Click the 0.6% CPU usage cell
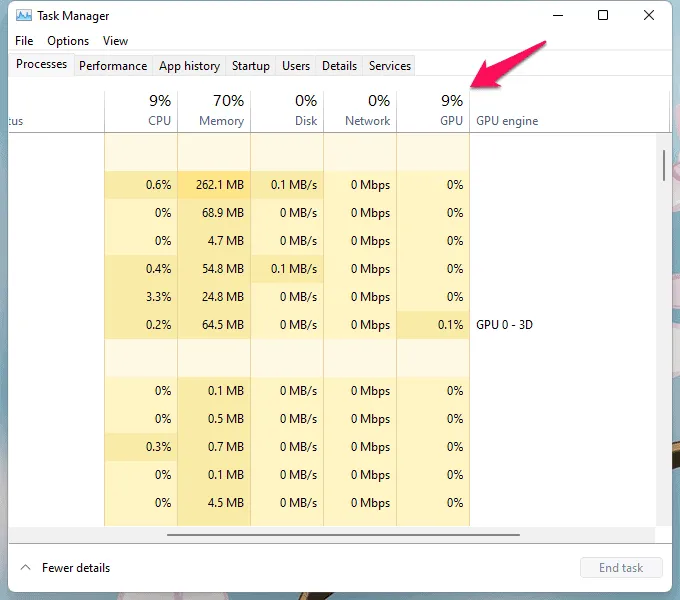The height and width of the screenshot is (600, 680). (141, 185)
